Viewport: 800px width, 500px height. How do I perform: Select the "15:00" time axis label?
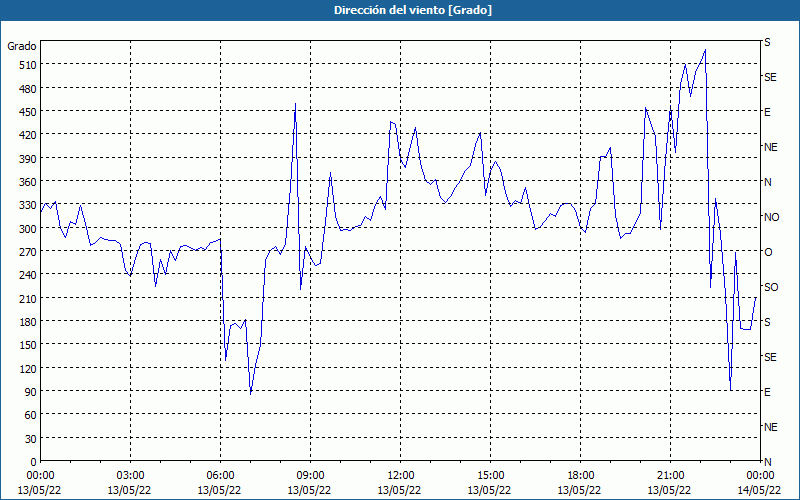[490, 476]
